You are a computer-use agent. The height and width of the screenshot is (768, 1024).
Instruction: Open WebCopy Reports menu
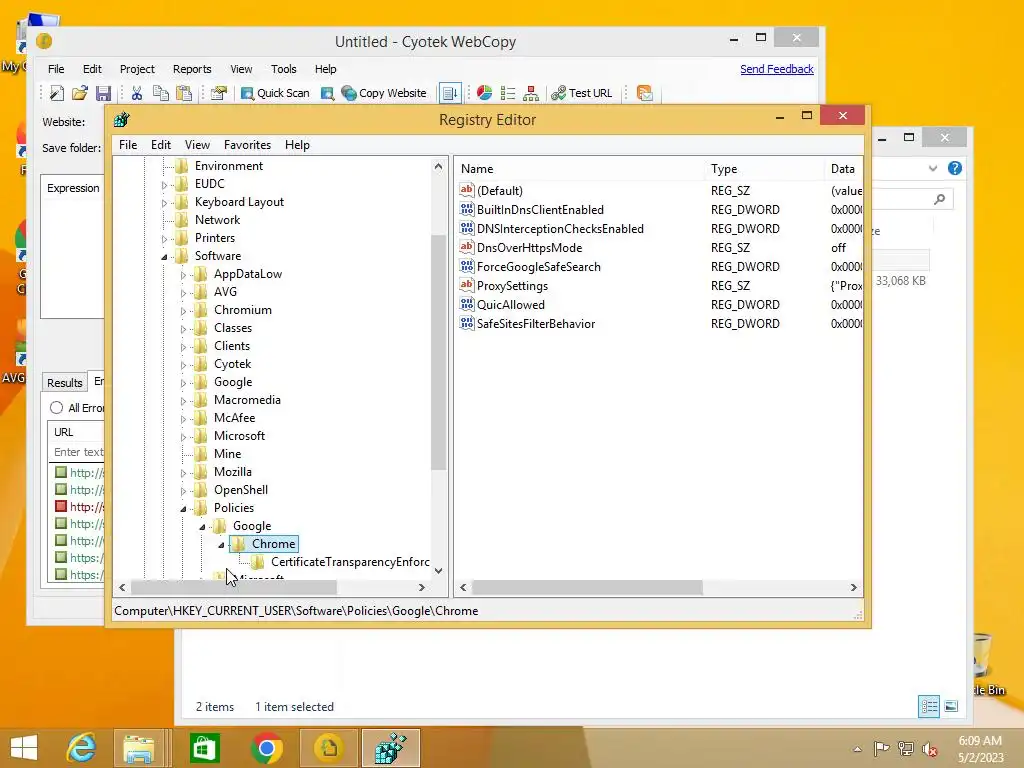tap(192, 69)
